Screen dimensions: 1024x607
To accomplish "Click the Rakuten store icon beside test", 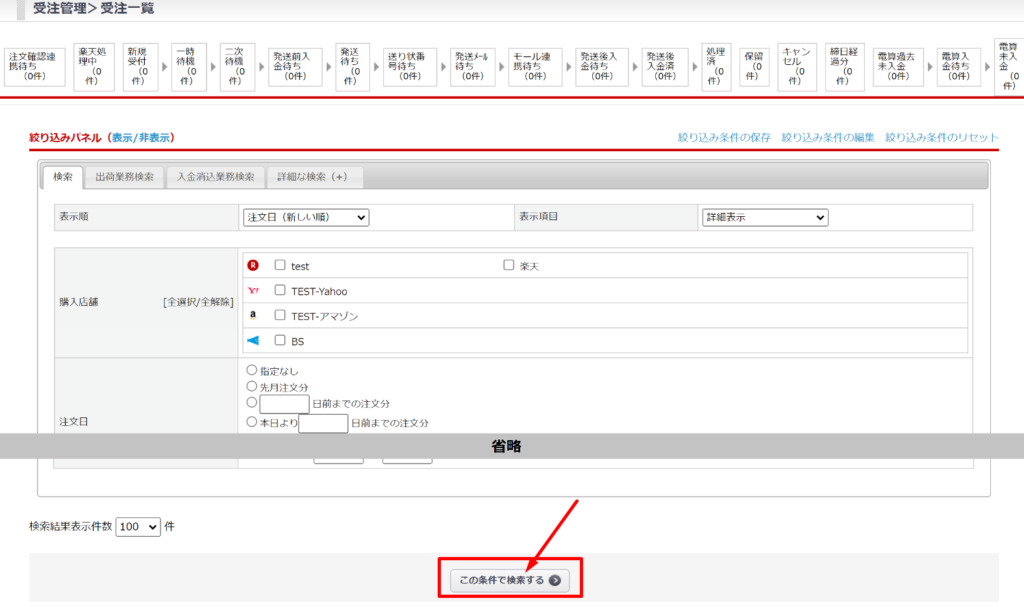I will click(x=253, y=266).
